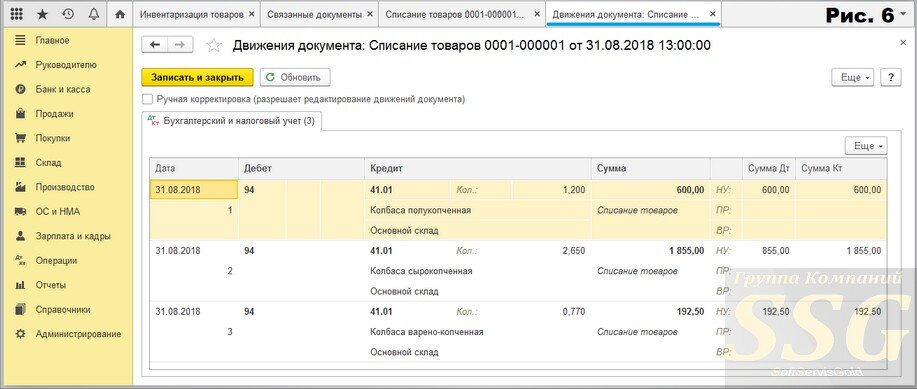Click the Сумма Кт column header
Viewport: 917px width, 389px height.
point(842,168)
